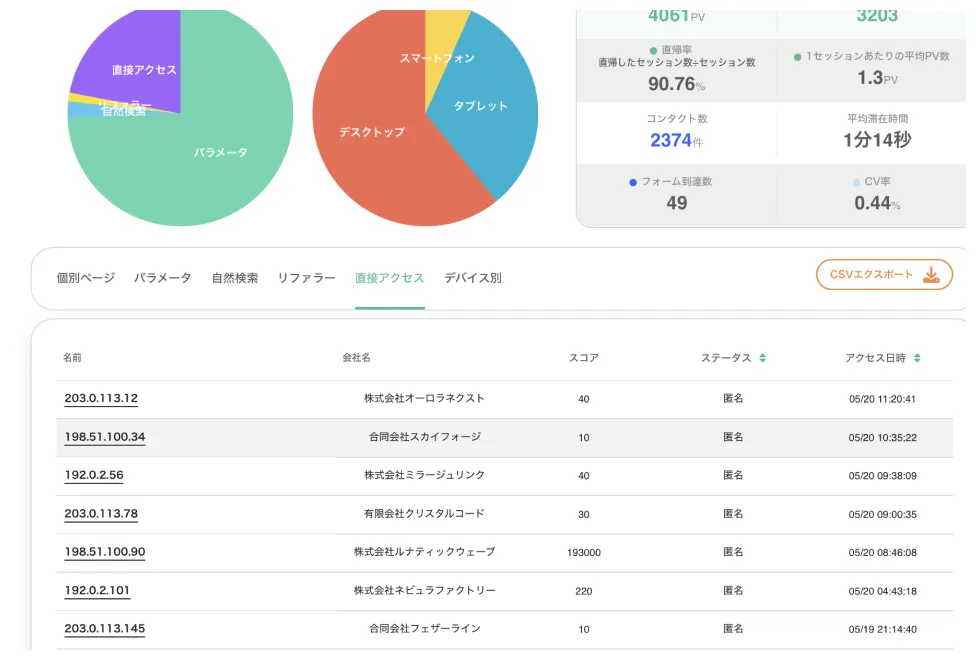Select company 株式会社オーロラネクスト
Screen dimensions: 976x660
424,398
